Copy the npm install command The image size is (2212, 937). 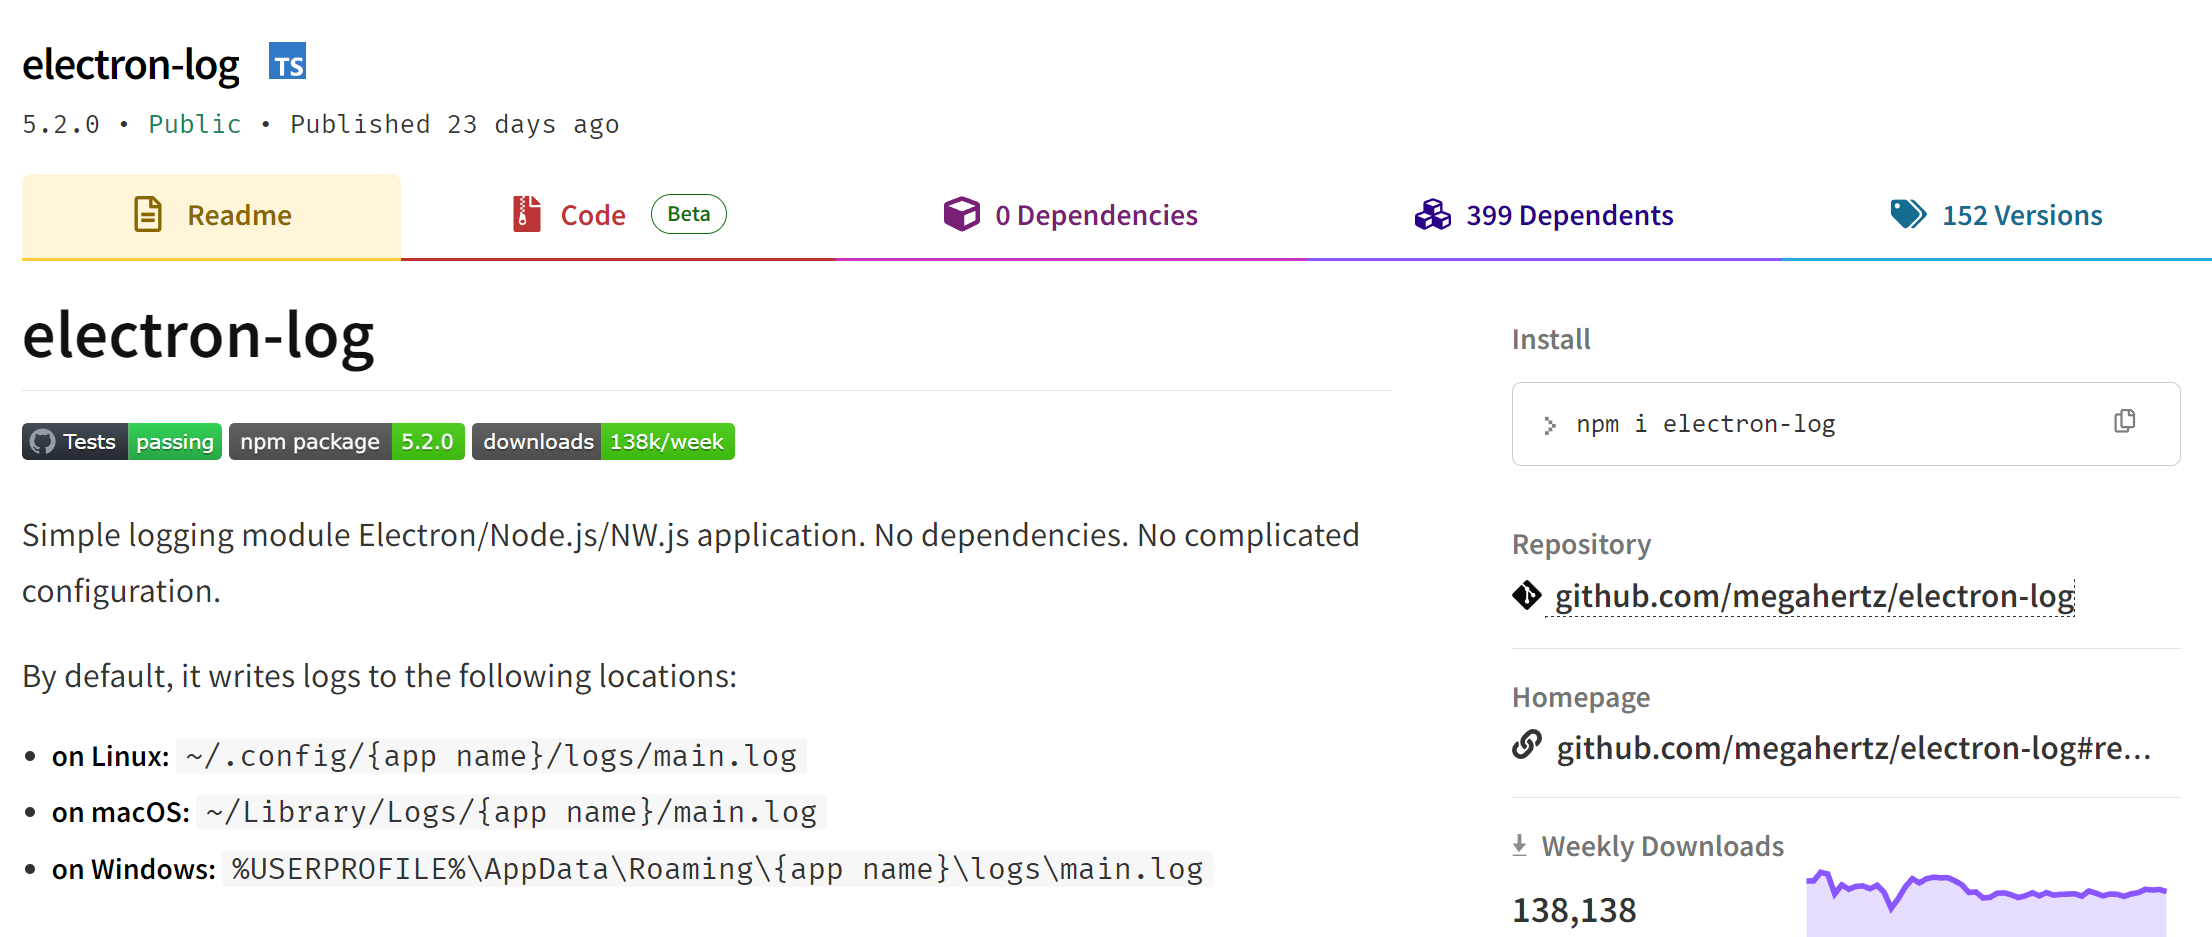point(2125,422)
